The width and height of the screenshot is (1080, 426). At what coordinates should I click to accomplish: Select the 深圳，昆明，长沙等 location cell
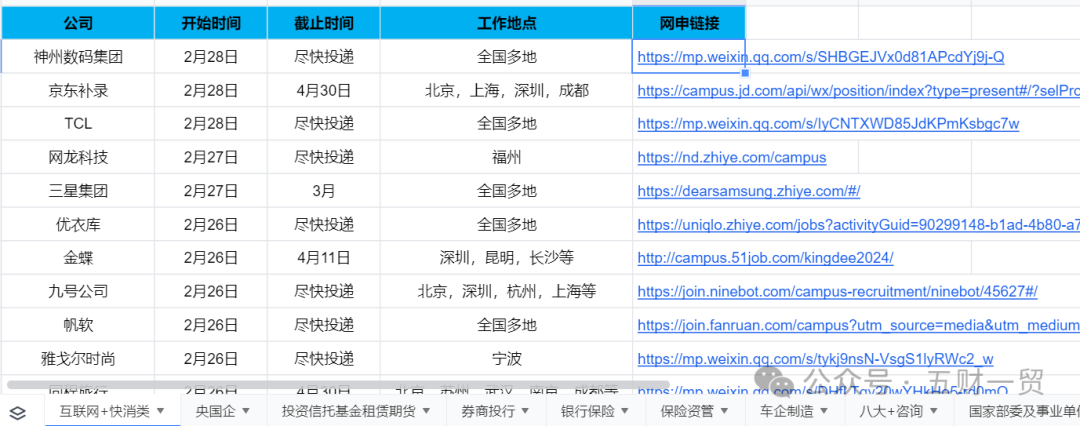click(x=506, y=258)
